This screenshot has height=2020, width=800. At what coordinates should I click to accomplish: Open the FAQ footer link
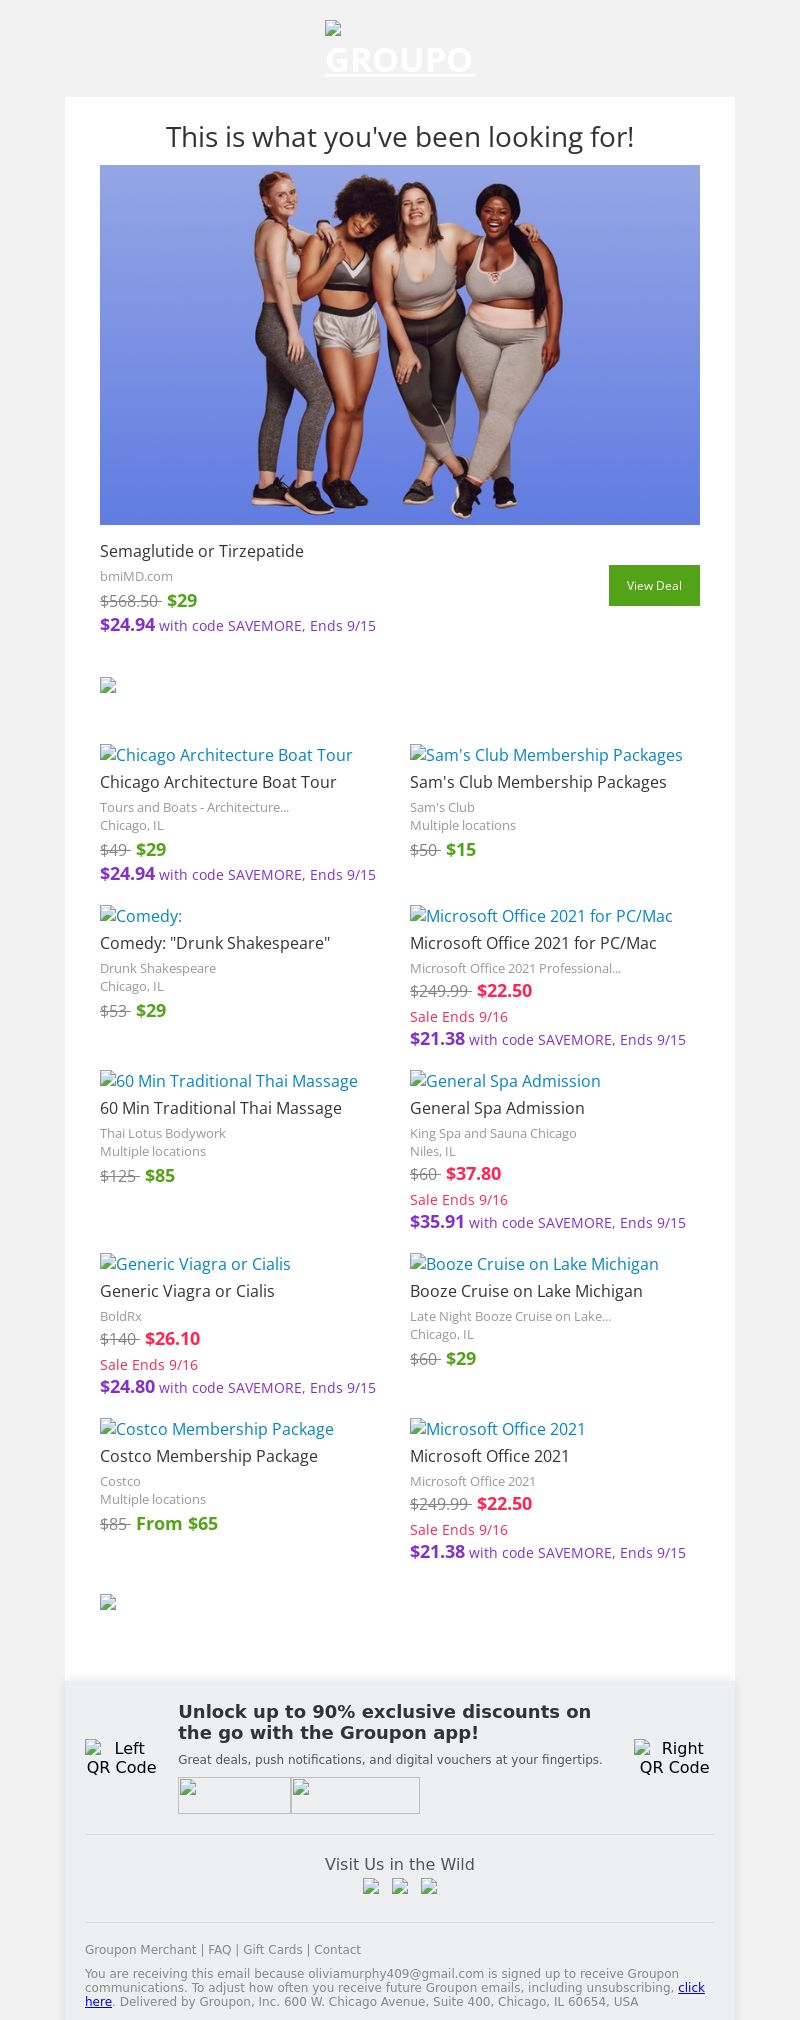tap(219, 1949)
